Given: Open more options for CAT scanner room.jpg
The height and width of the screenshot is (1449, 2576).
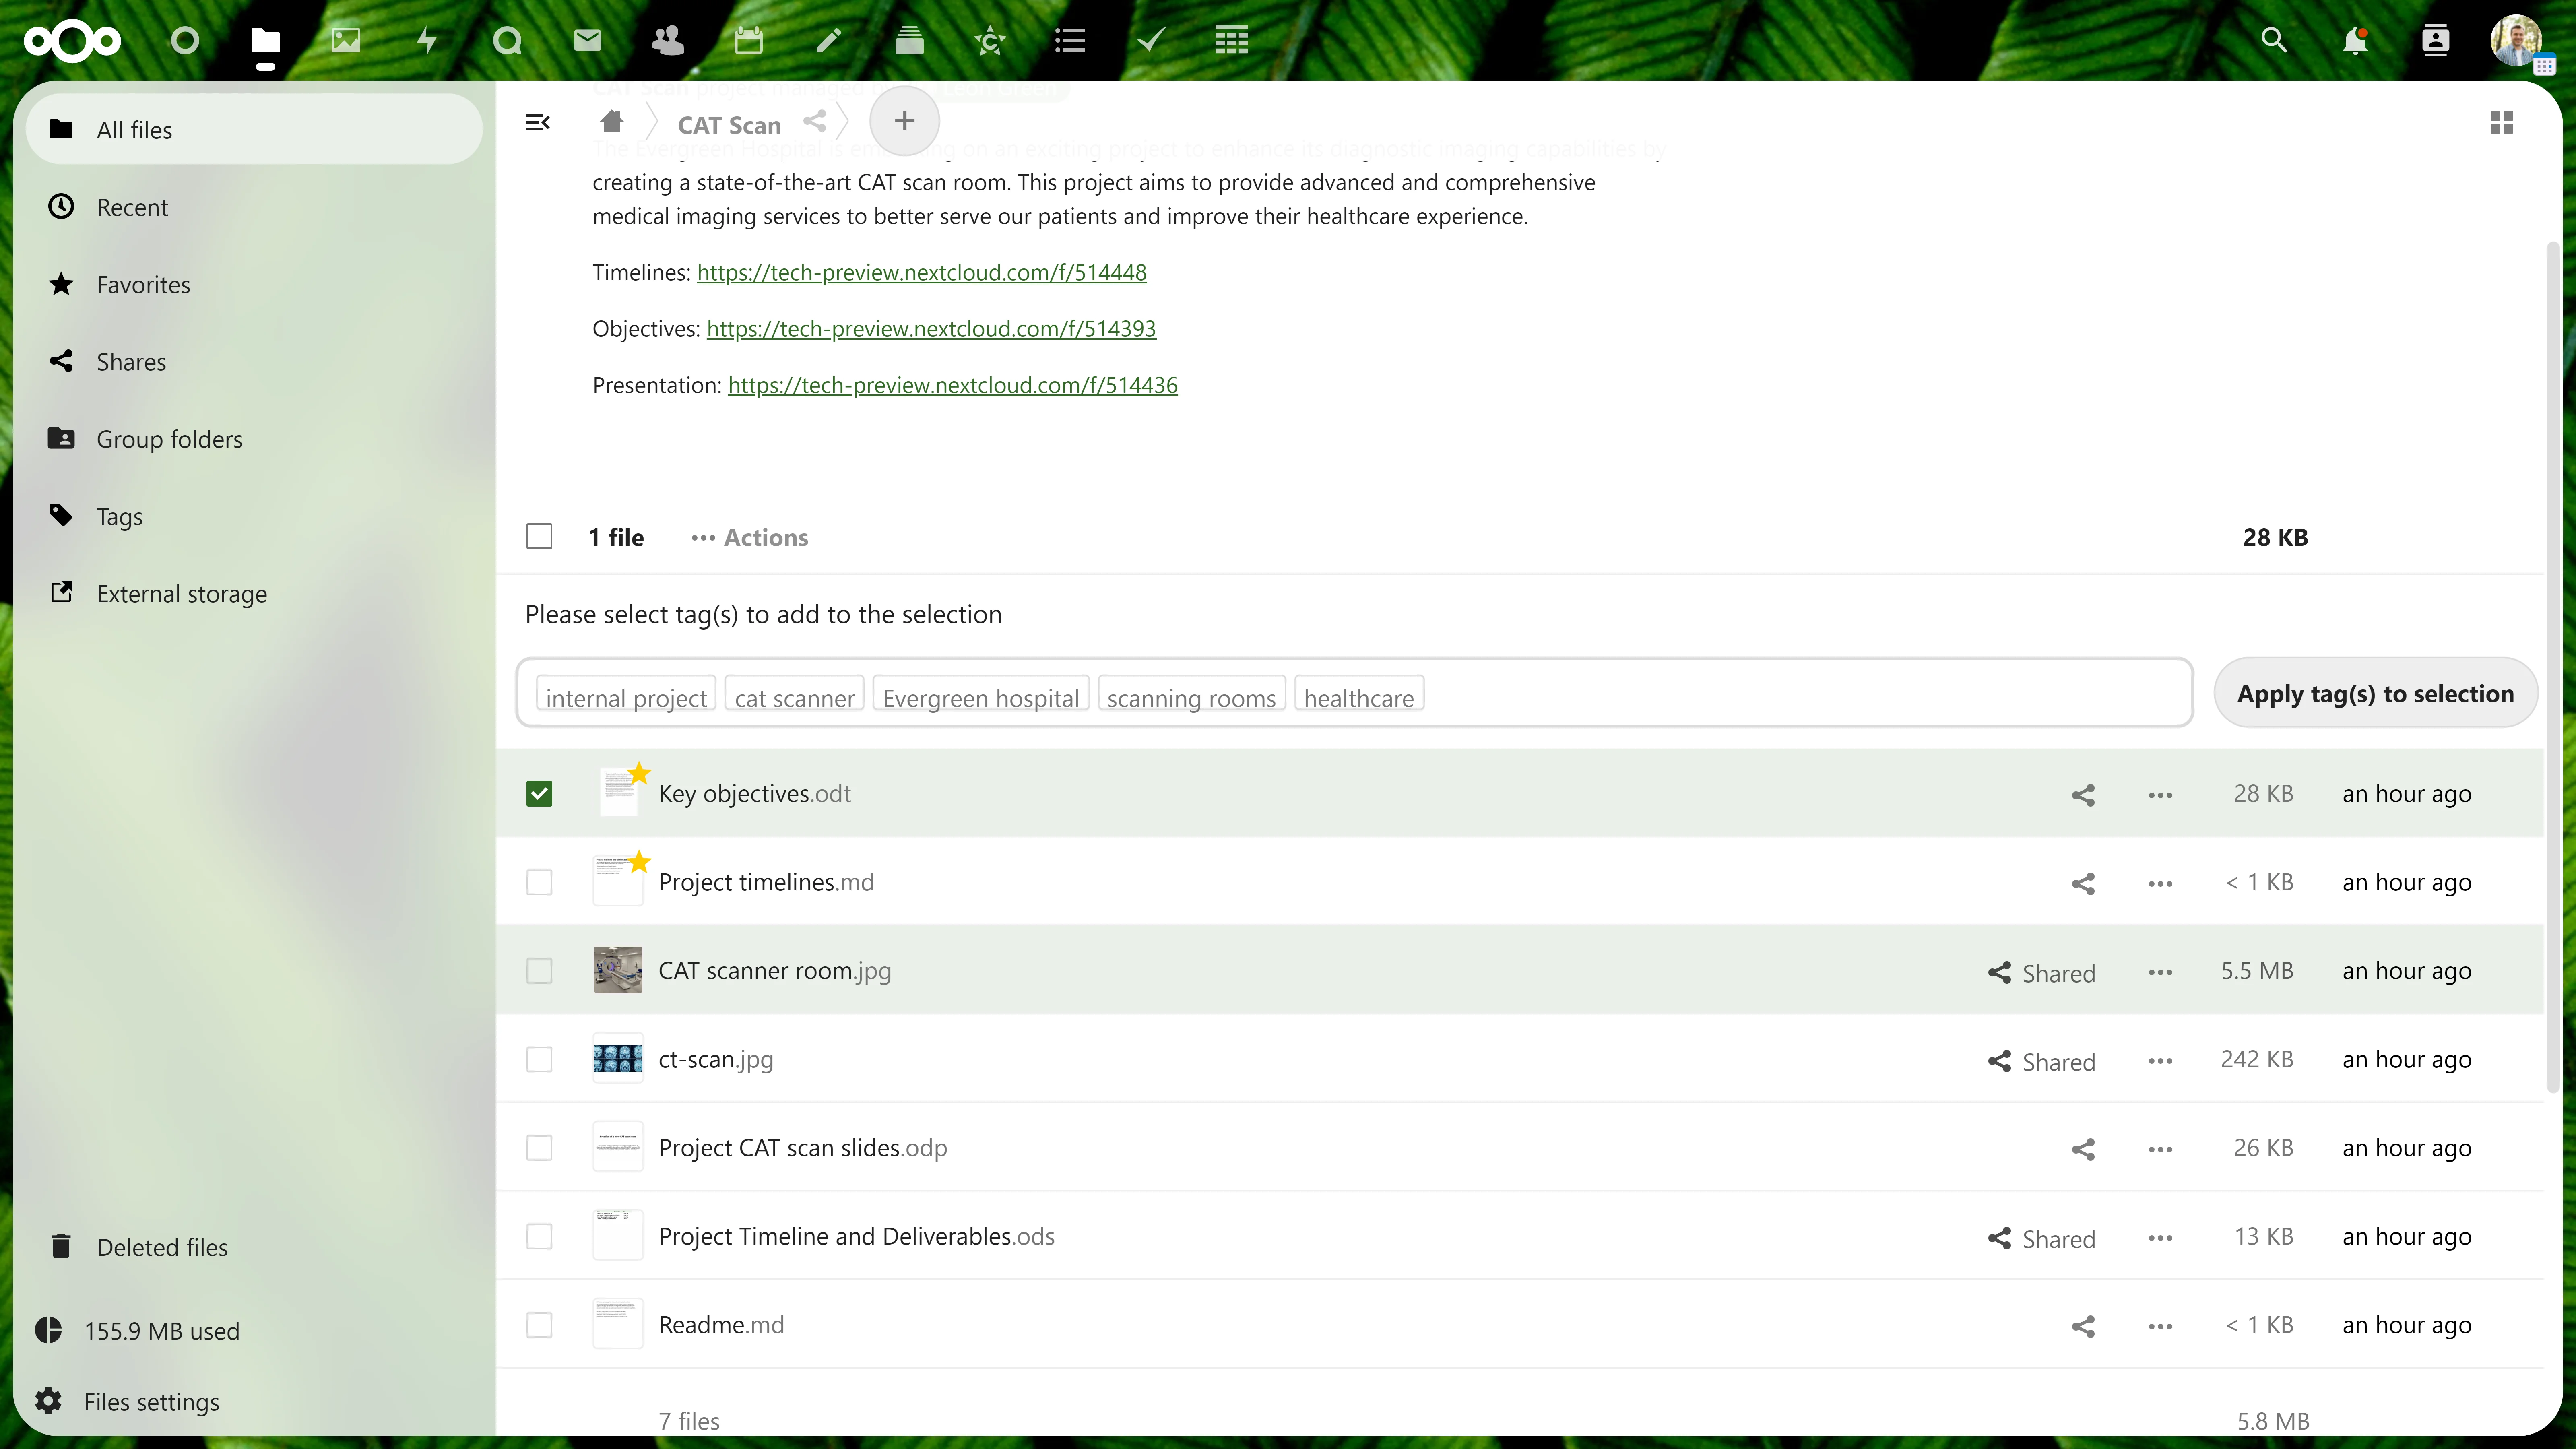Looking at the screenshot, I should point(2160,972).
